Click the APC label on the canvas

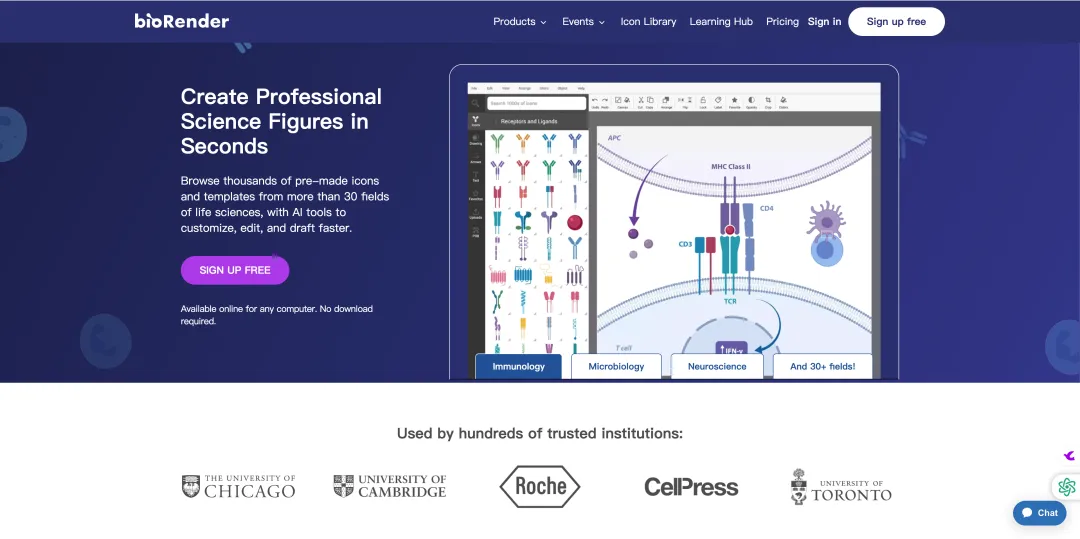click(614, 138)
